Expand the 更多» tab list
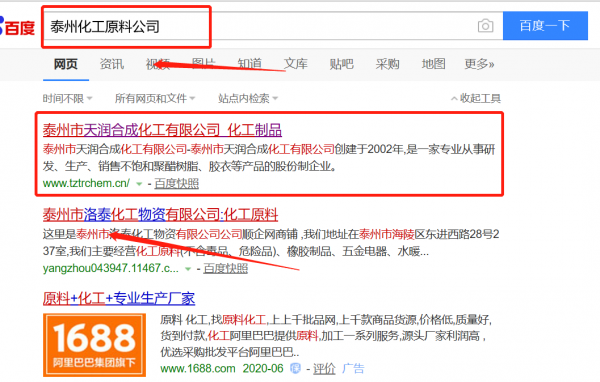Image resolution: width=600 pixels, height=382 pixels. coord(479,64)
